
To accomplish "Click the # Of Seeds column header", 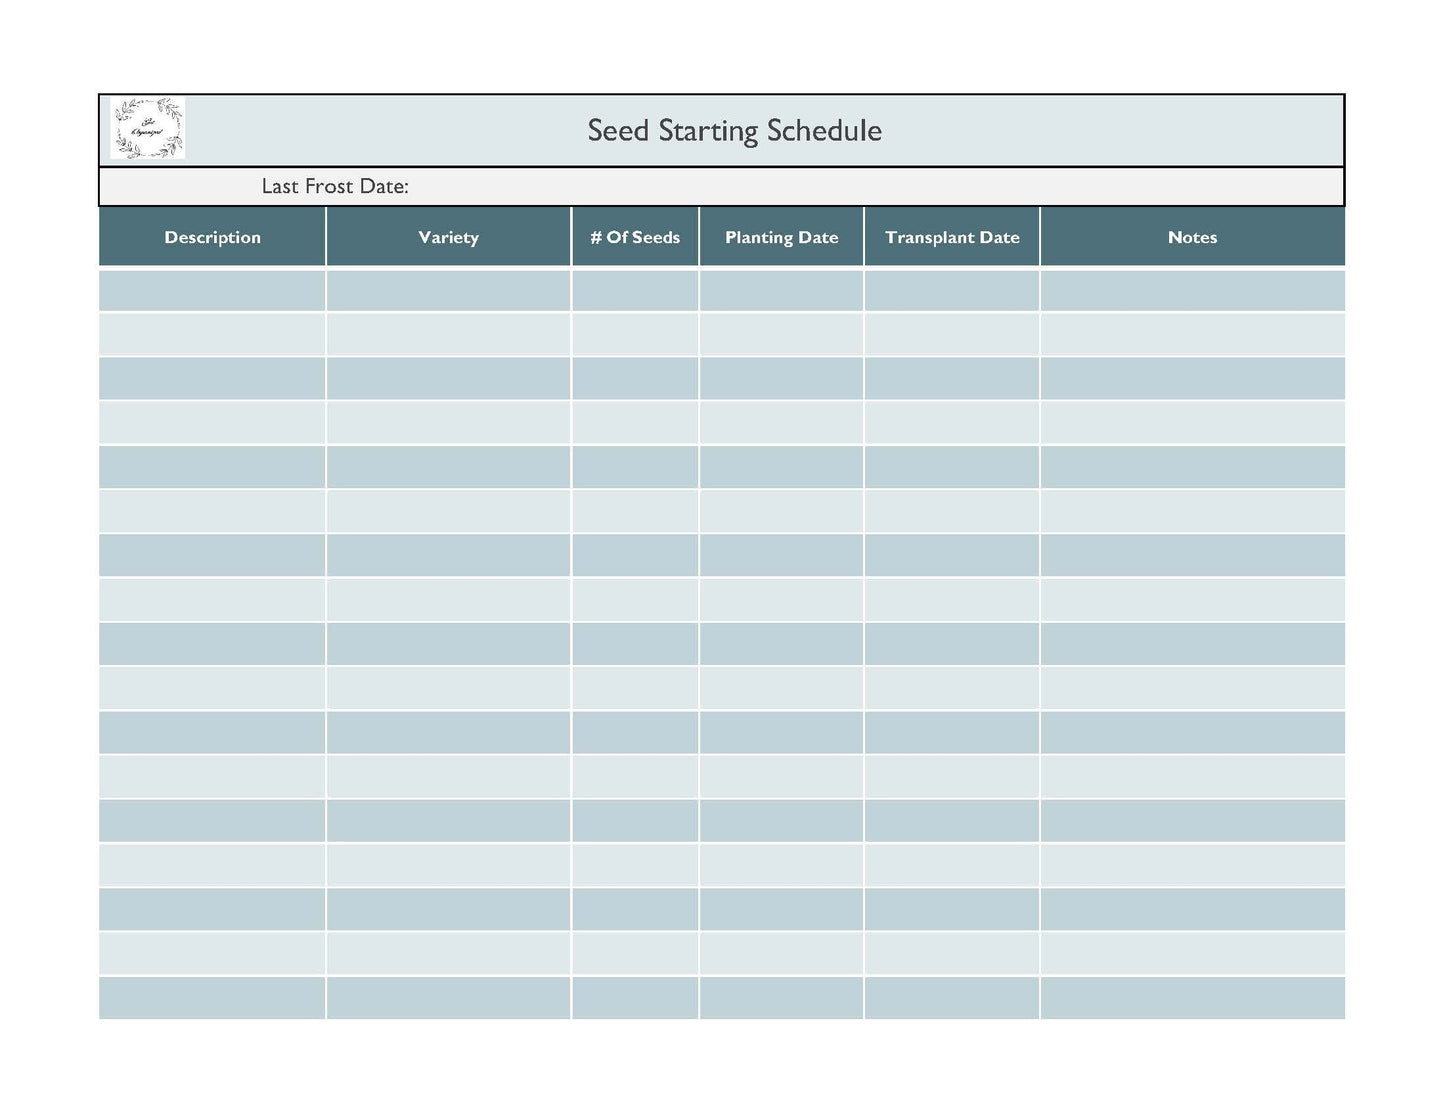I will pyautogui.click(x=635, y=237).
